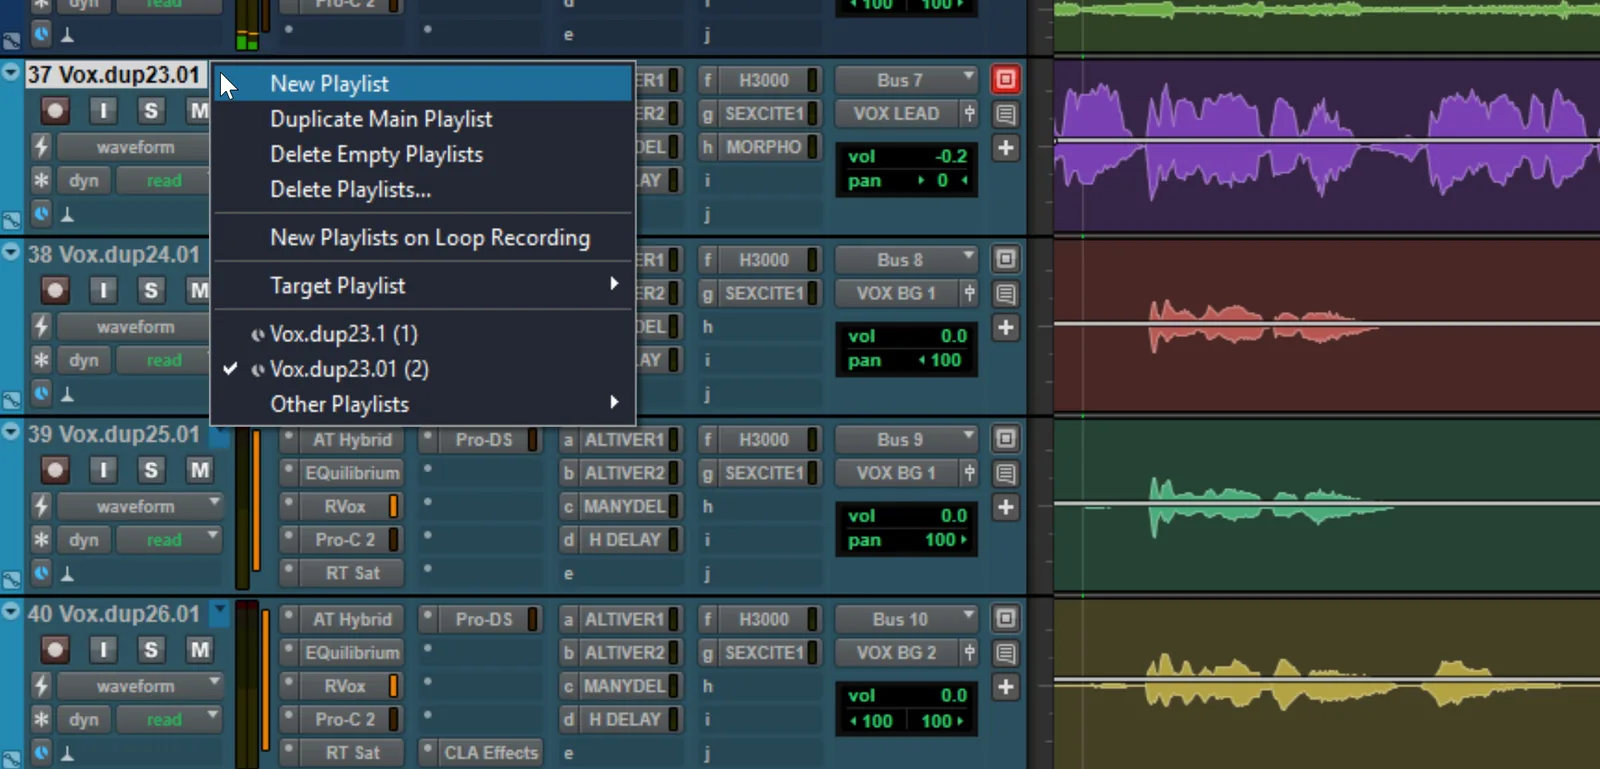Open Other Playlists submenu
Viewport: 1600px width, 769px height.
[424, 404]
